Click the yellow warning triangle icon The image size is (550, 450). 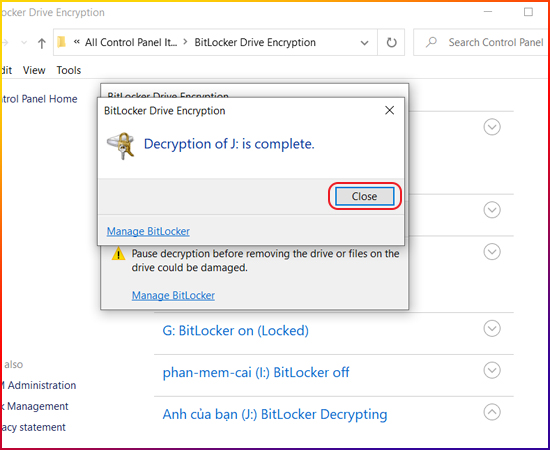point(118,254)
